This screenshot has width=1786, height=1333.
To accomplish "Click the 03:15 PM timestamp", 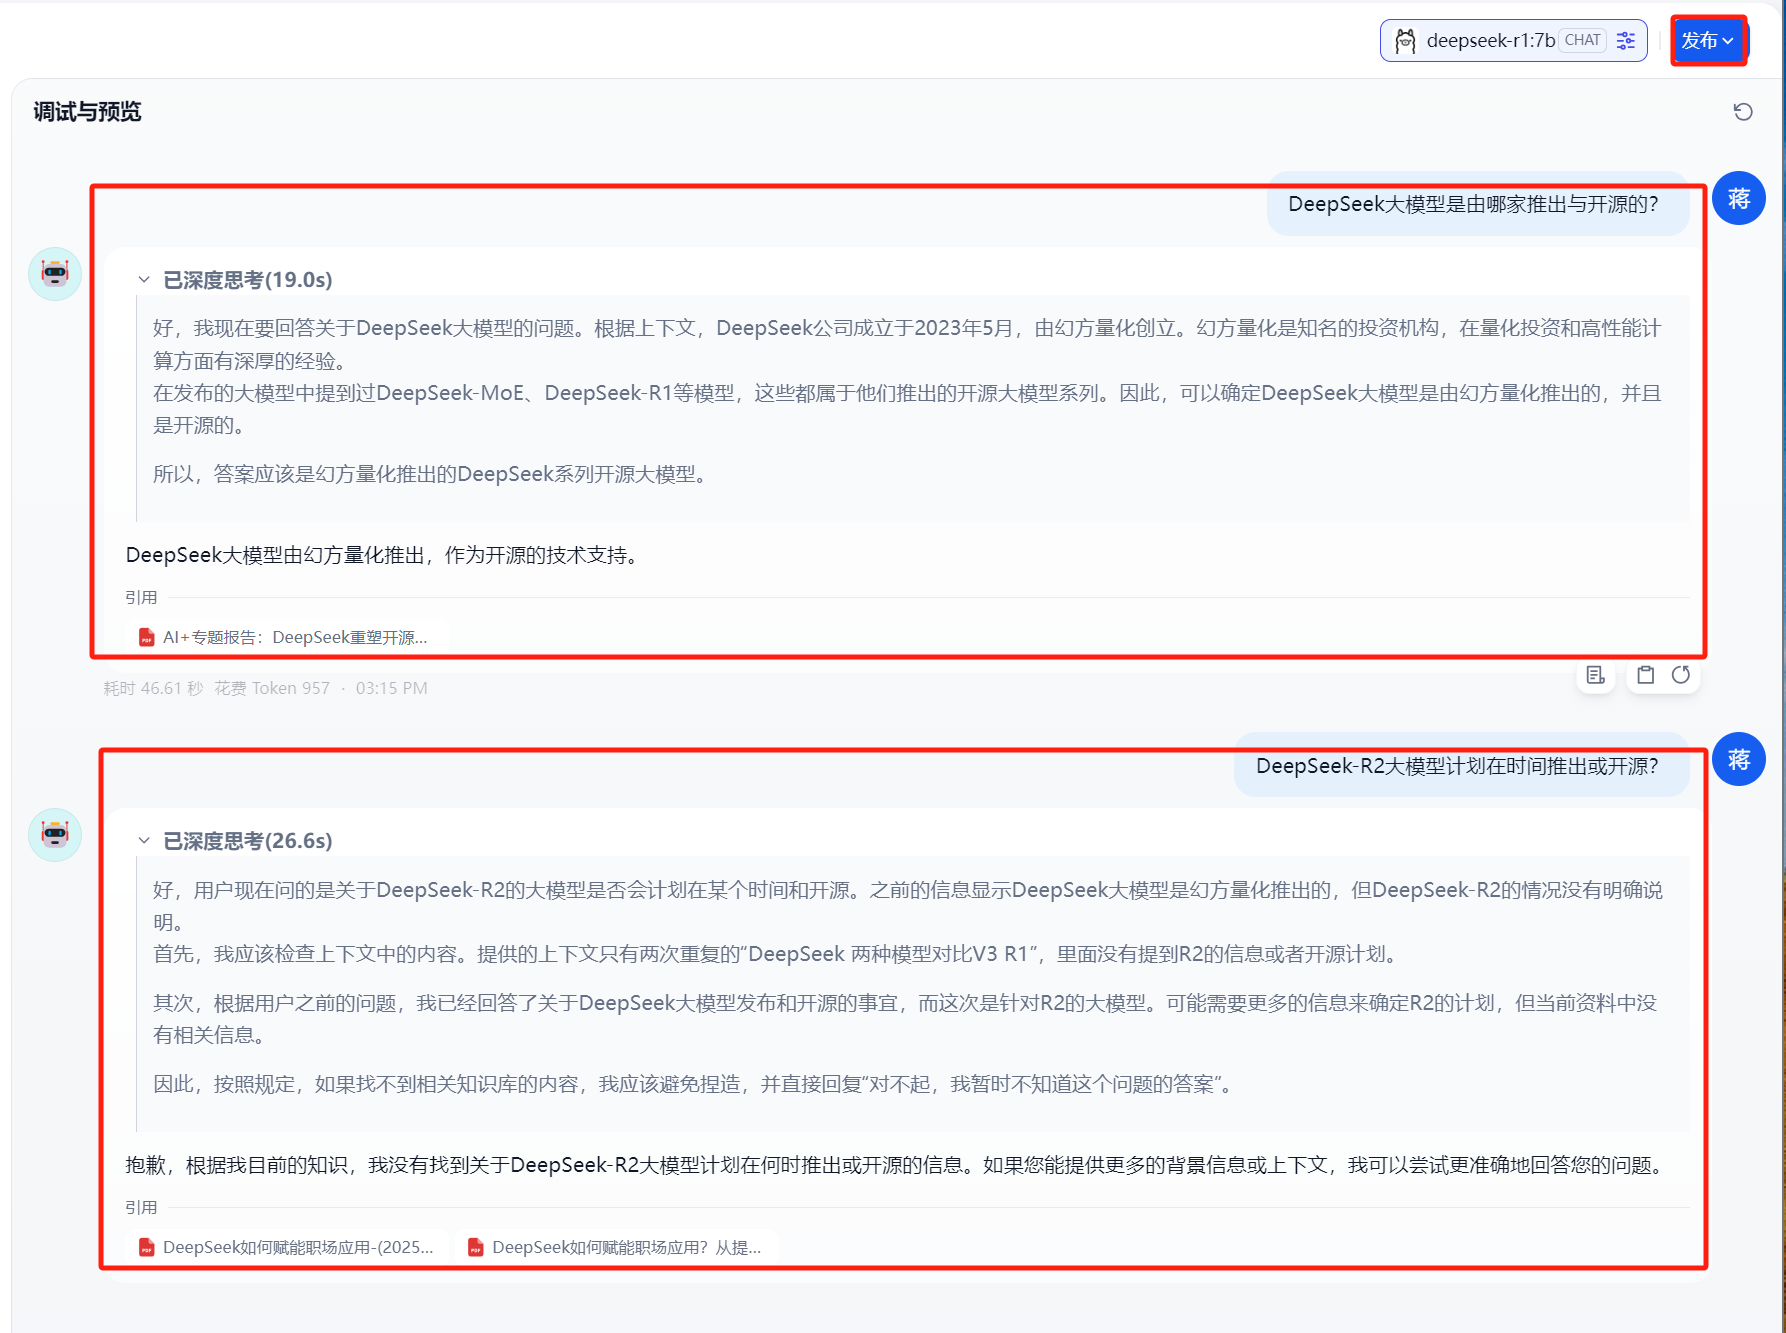I will [392, 688].
